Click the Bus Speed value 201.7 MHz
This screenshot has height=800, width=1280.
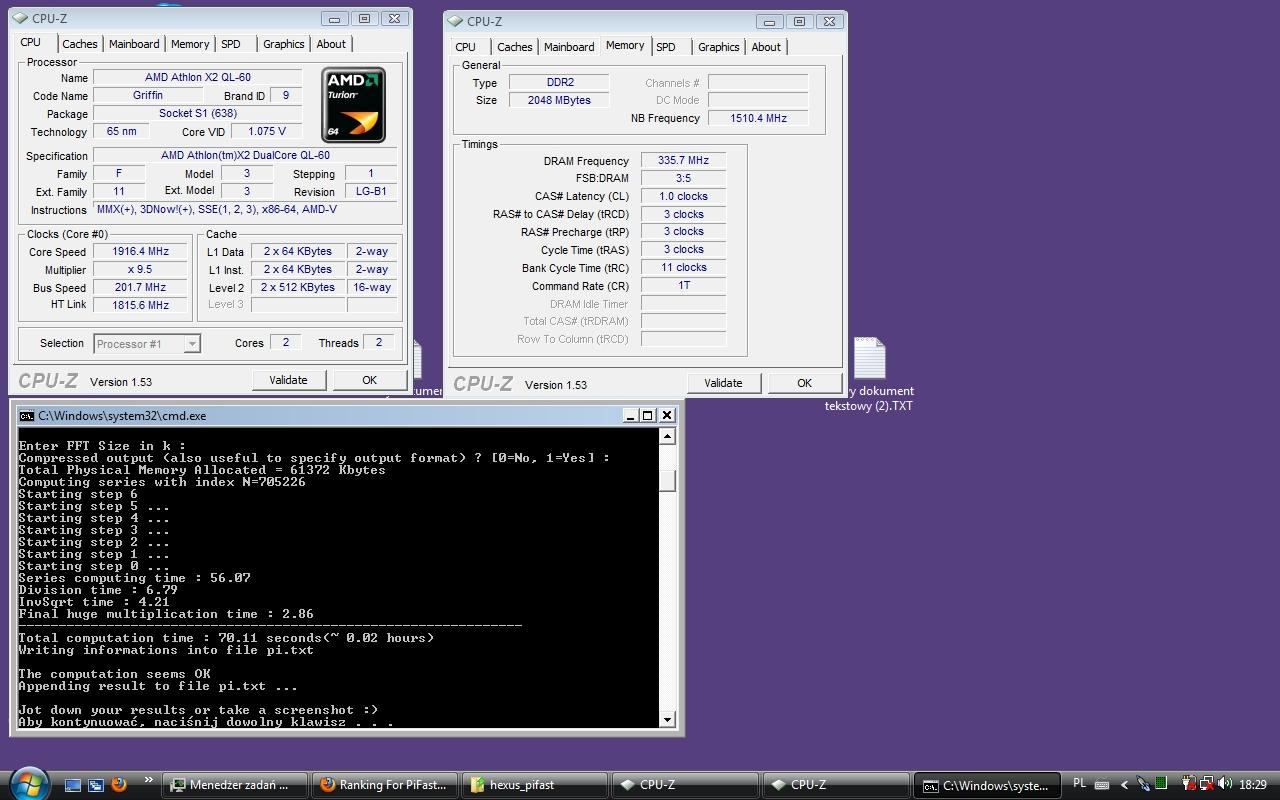140,287
